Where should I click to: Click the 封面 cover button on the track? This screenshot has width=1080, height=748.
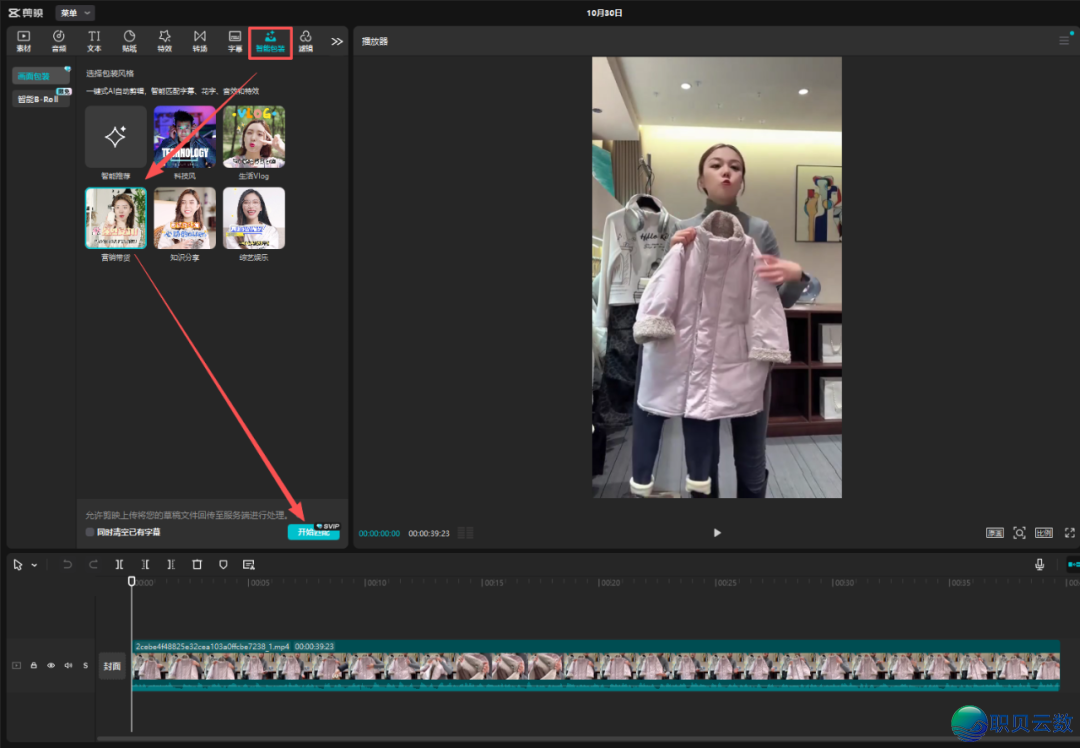(x=113, y=666)
